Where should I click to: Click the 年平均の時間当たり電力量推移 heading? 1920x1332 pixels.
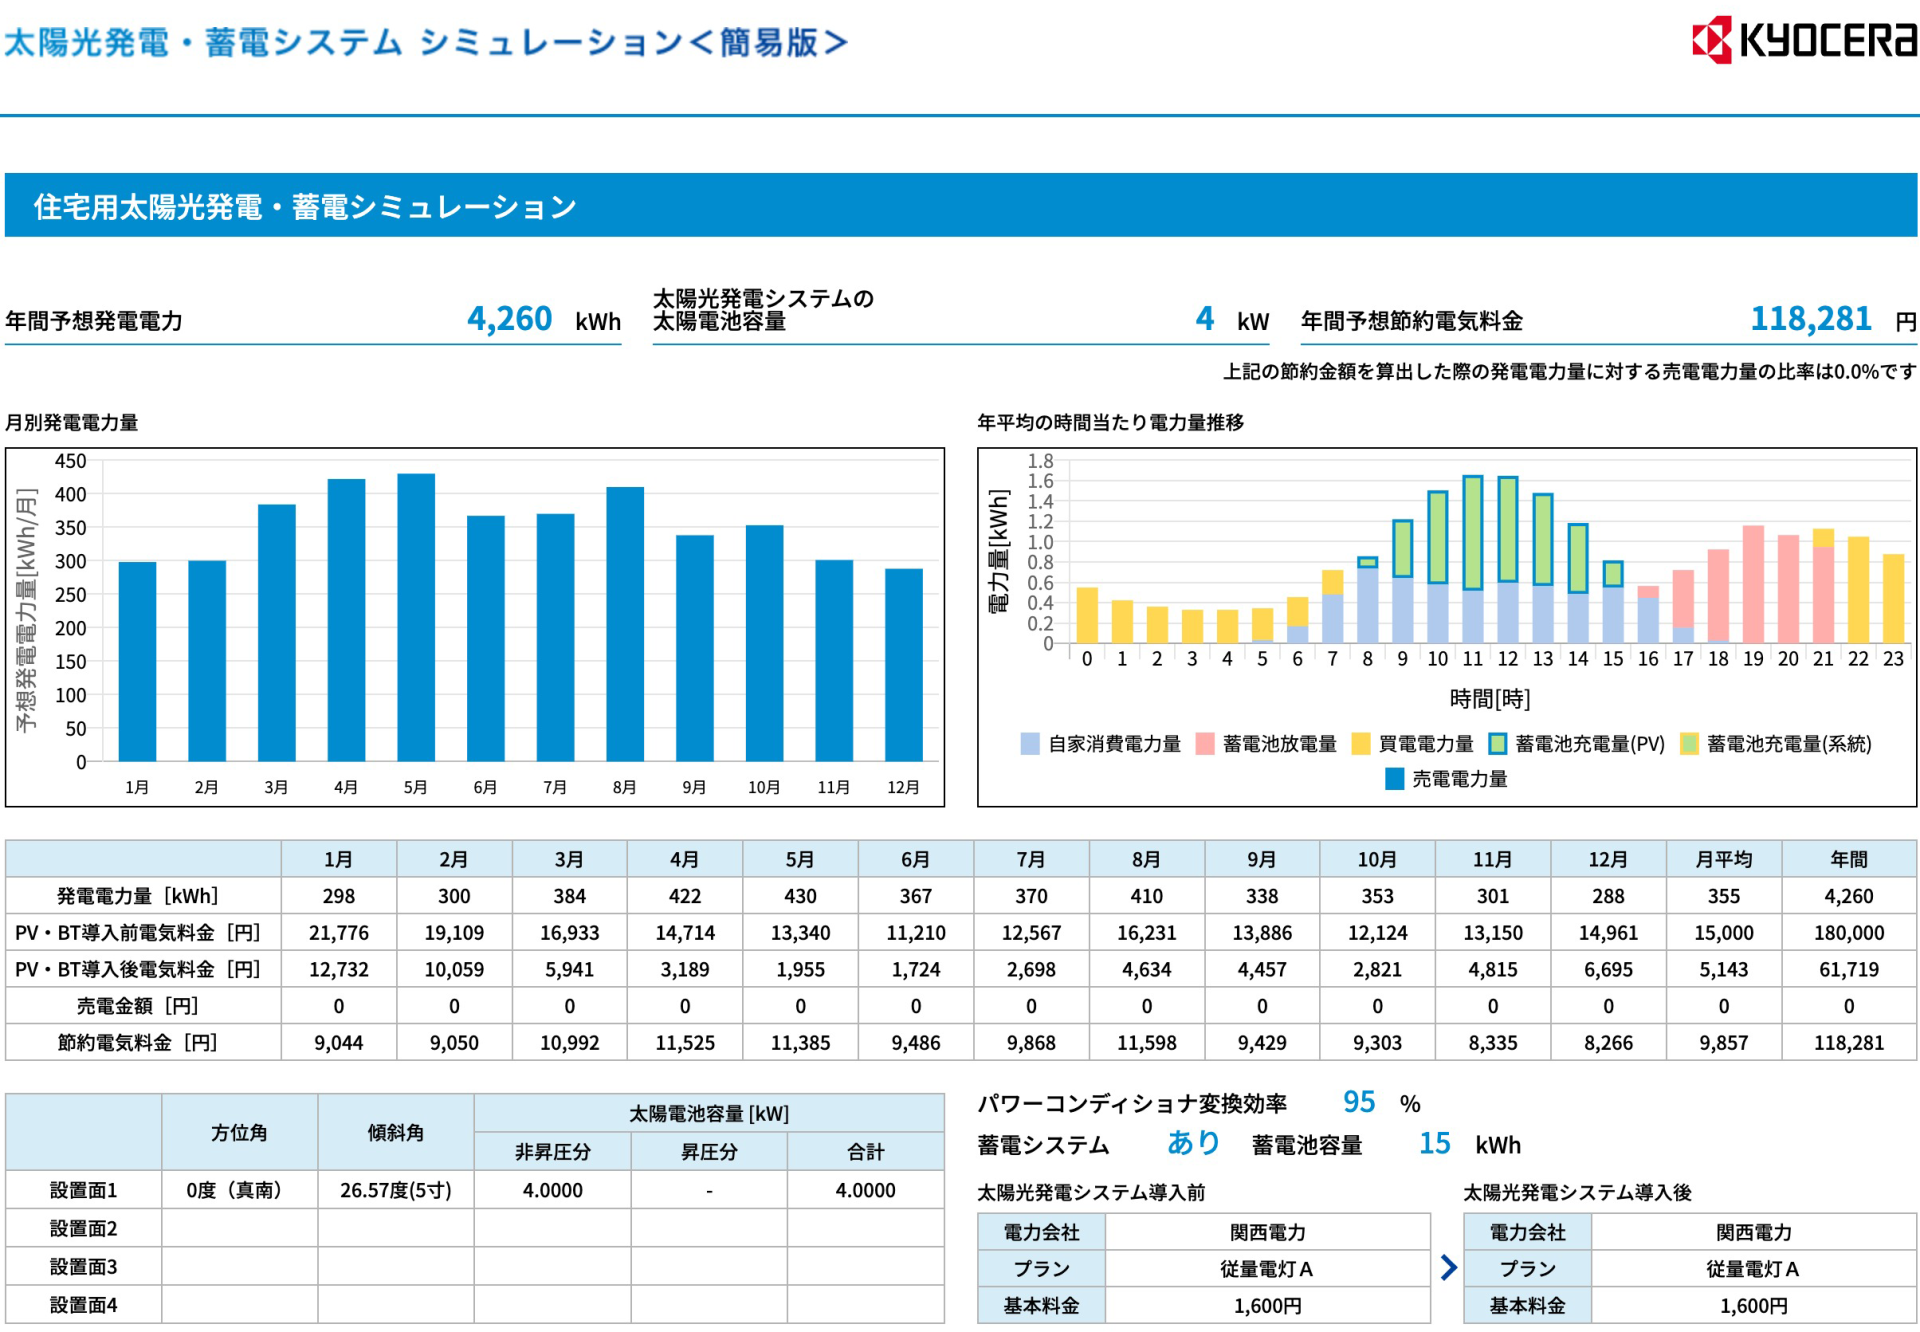point(1111,422)
